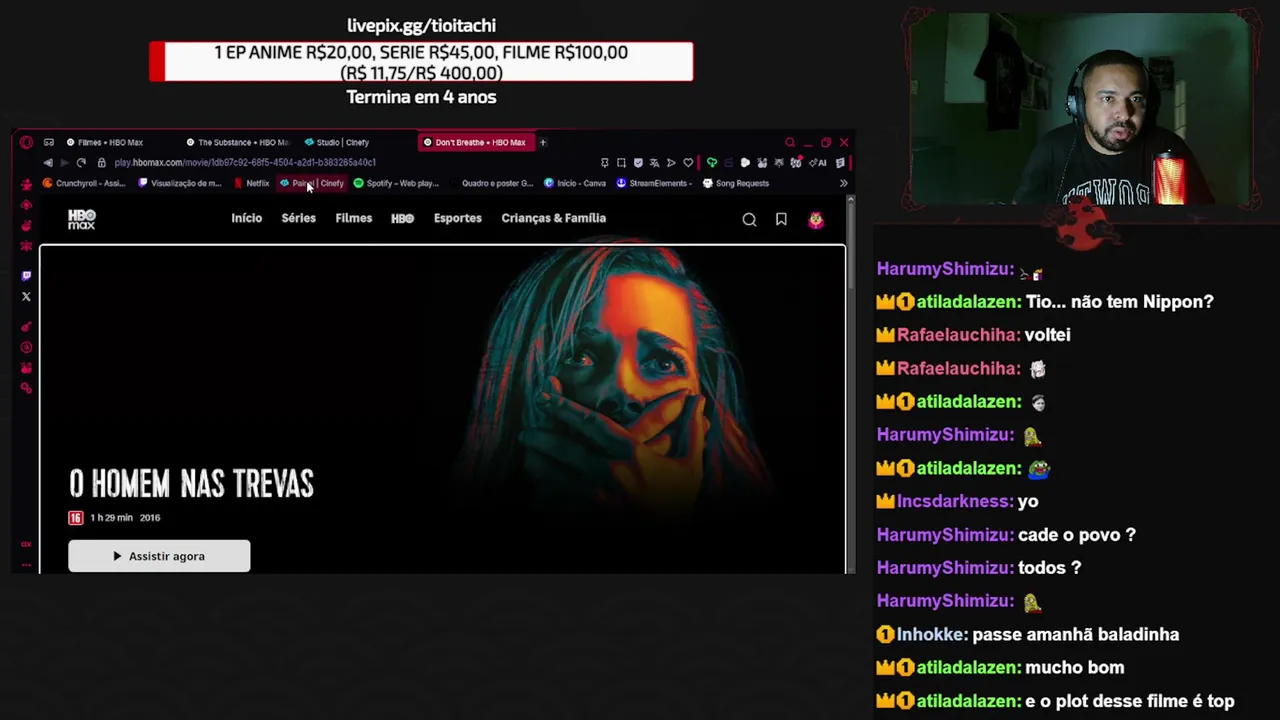This screenshot has height=720, width=1280.
Task: Open Filmes in HBO Max navigation
Action: point(353,218)
